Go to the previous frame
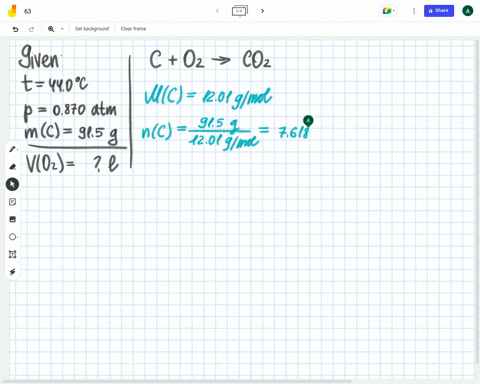This screenshot has height=384, width=480. click(x=217, y=11)
